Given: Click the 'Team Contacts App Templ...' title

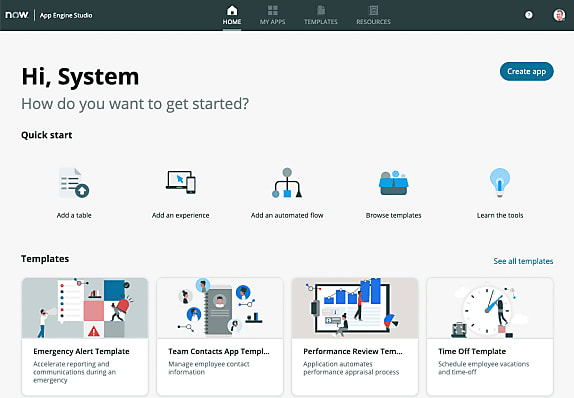Looking at the screenshot, I should (x=219, y=351).
